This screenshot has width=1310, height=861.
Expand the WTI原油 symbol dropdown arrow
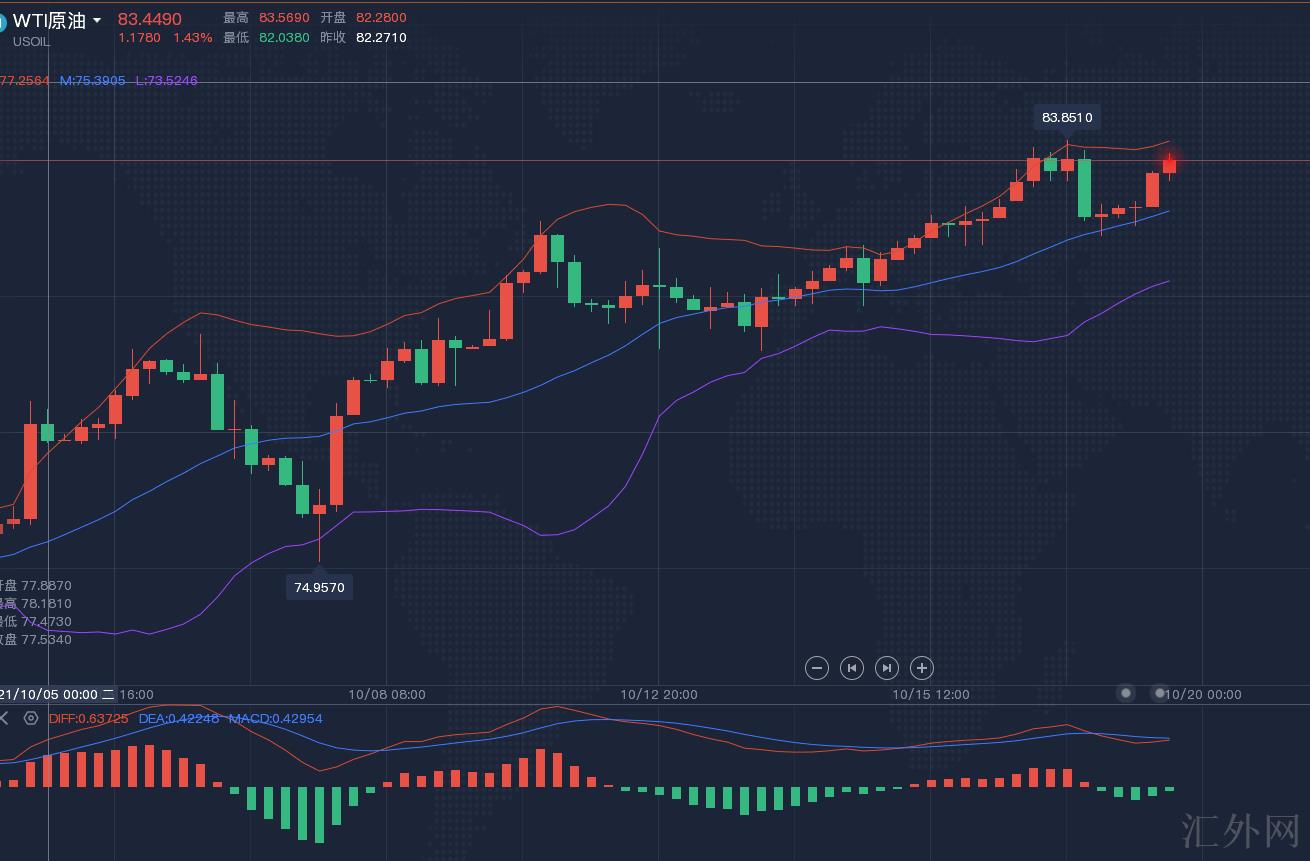click(x=97, y=21)
